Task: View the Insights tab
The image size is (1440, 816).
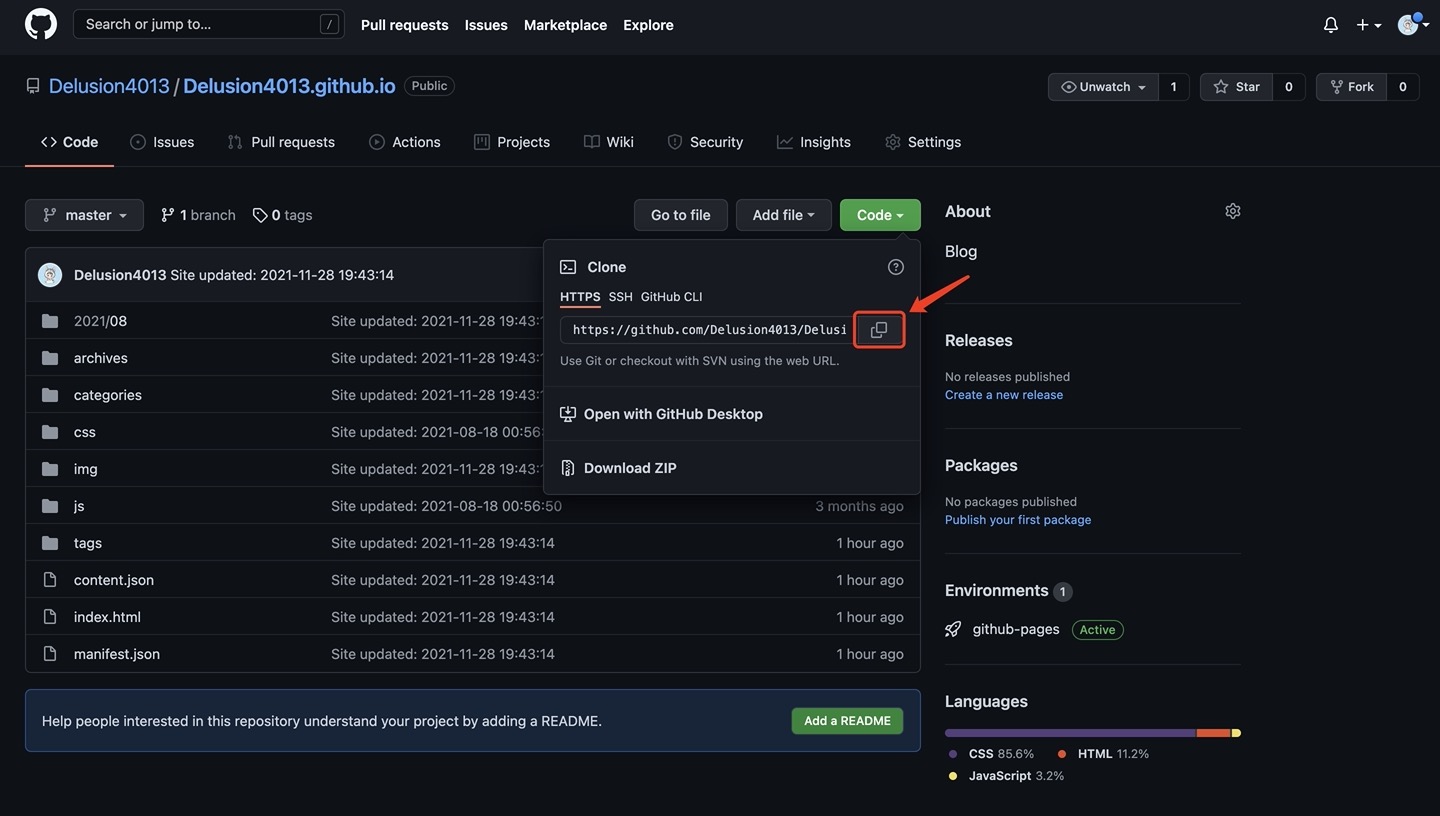Action: 814,142
